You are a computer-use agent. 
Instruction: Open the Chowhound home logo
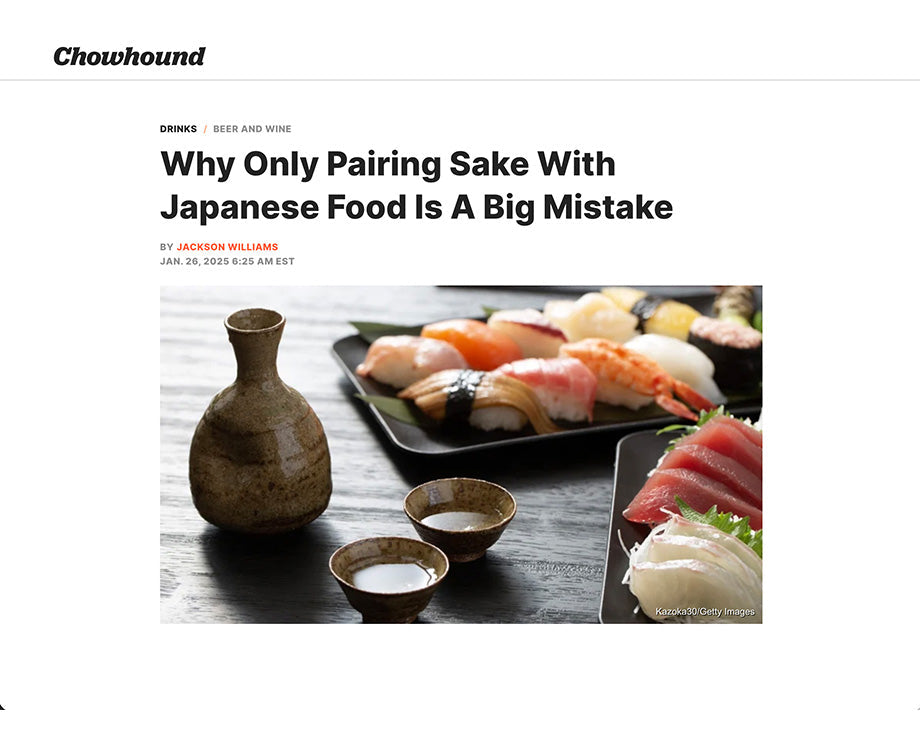coord(129,56)
